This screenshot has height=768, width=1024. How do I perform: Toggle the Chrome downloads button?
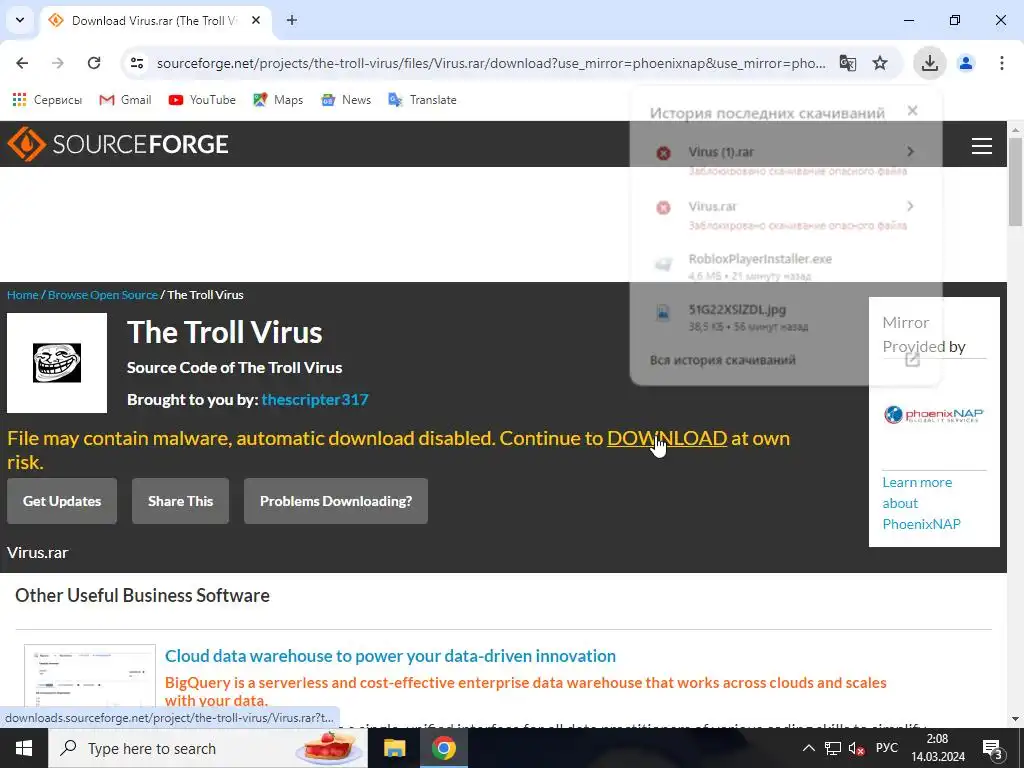(929, 63)
